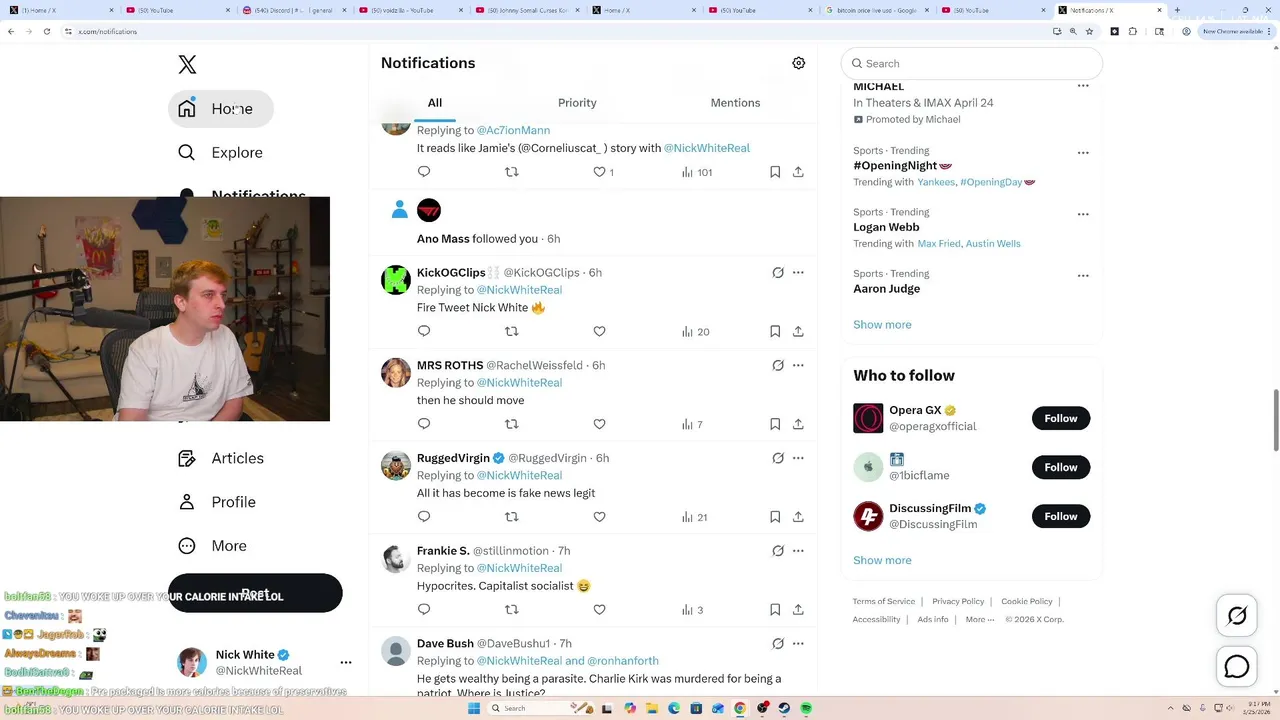Switch to bitcoin price Google tab
The height and width of the screenshot is (720, 1280).
[875, 10]
